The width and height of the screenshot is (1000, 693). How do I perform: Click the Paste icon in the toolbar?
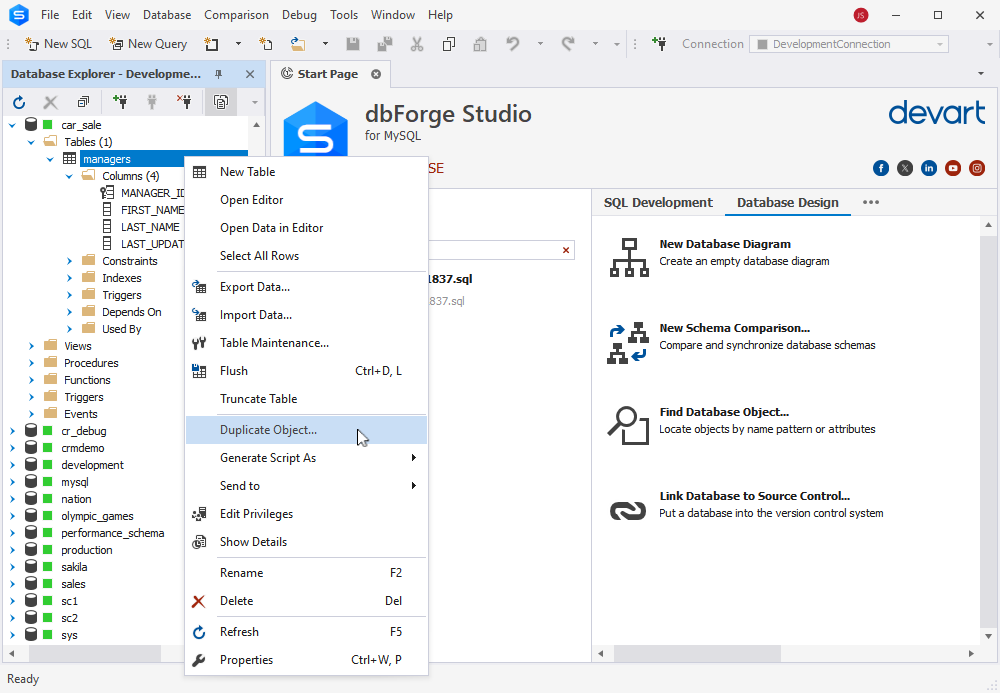point(480,44)
